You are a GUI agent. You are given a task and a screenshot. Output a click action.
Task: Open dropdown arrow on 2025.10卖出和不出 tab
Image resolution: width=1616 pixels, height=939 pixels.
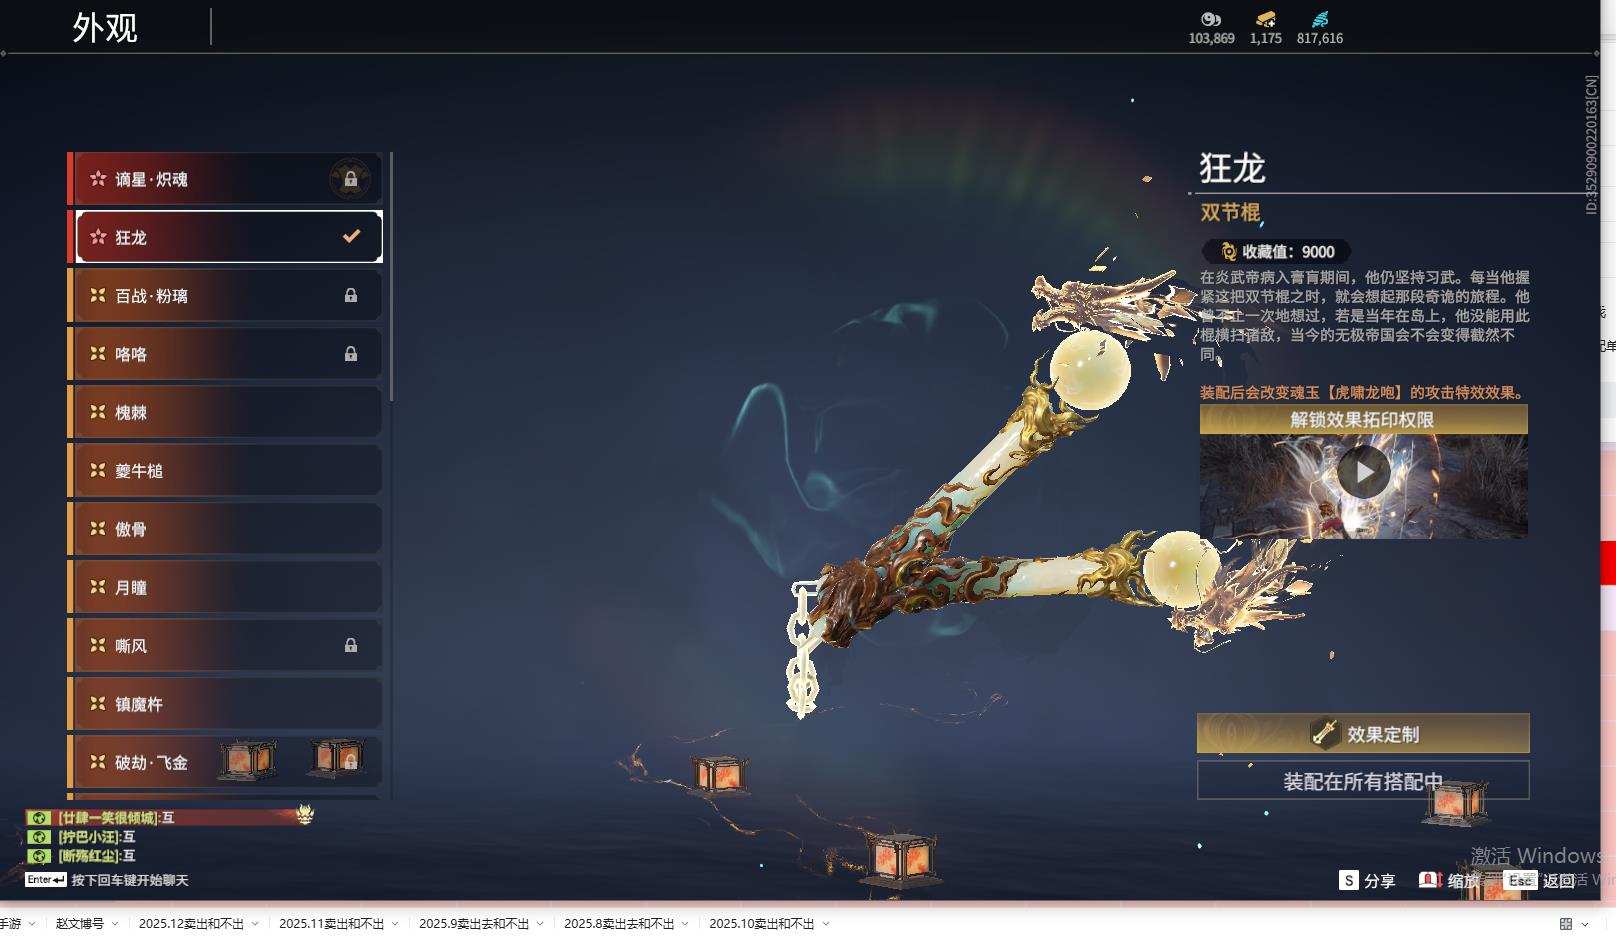point(826,924)
